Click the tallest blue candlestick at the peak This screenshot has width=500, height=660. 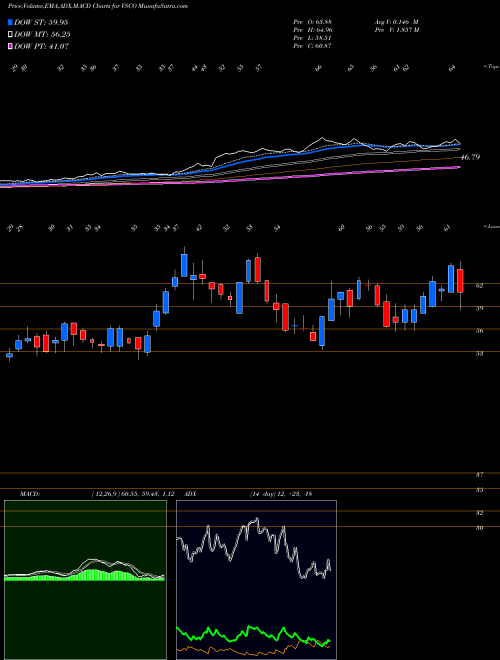coord(184,266)
